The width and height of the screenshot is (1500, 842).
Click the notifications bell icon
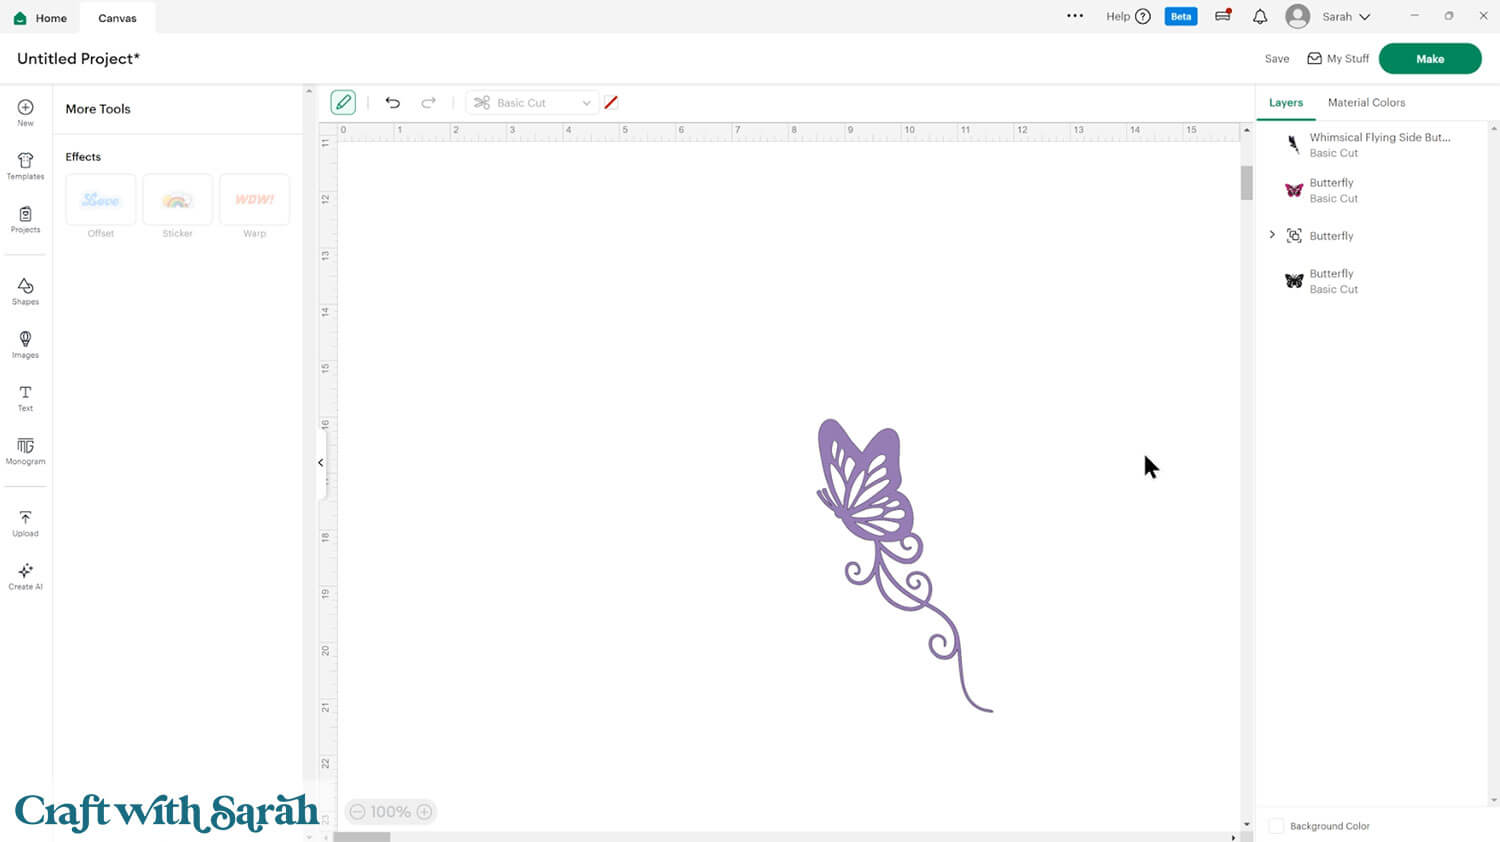click(1260, 17)
